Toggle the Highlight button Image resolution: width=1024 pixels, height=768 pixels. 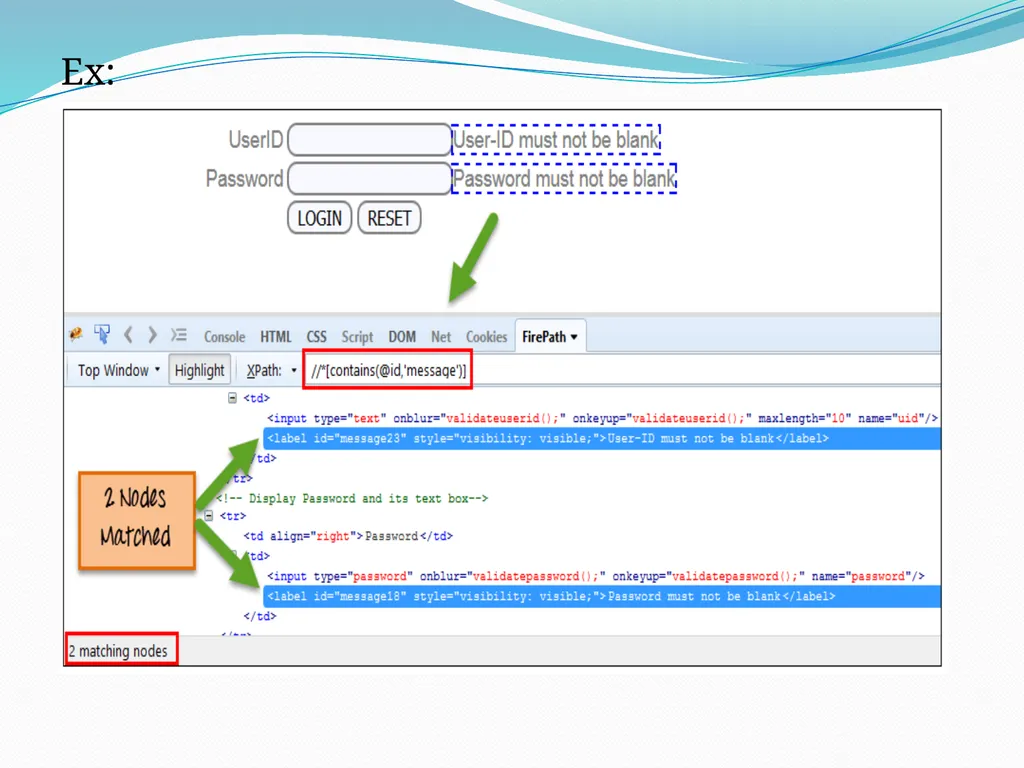coord(199,370)
